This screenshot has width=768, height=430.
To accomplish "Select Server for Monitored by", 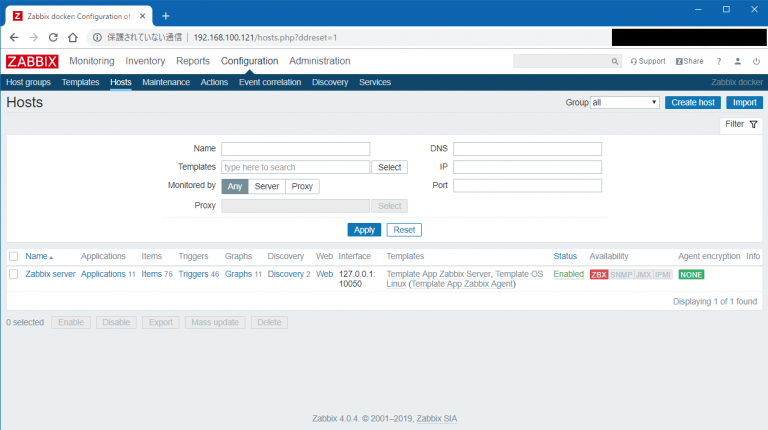I will 267,186.
